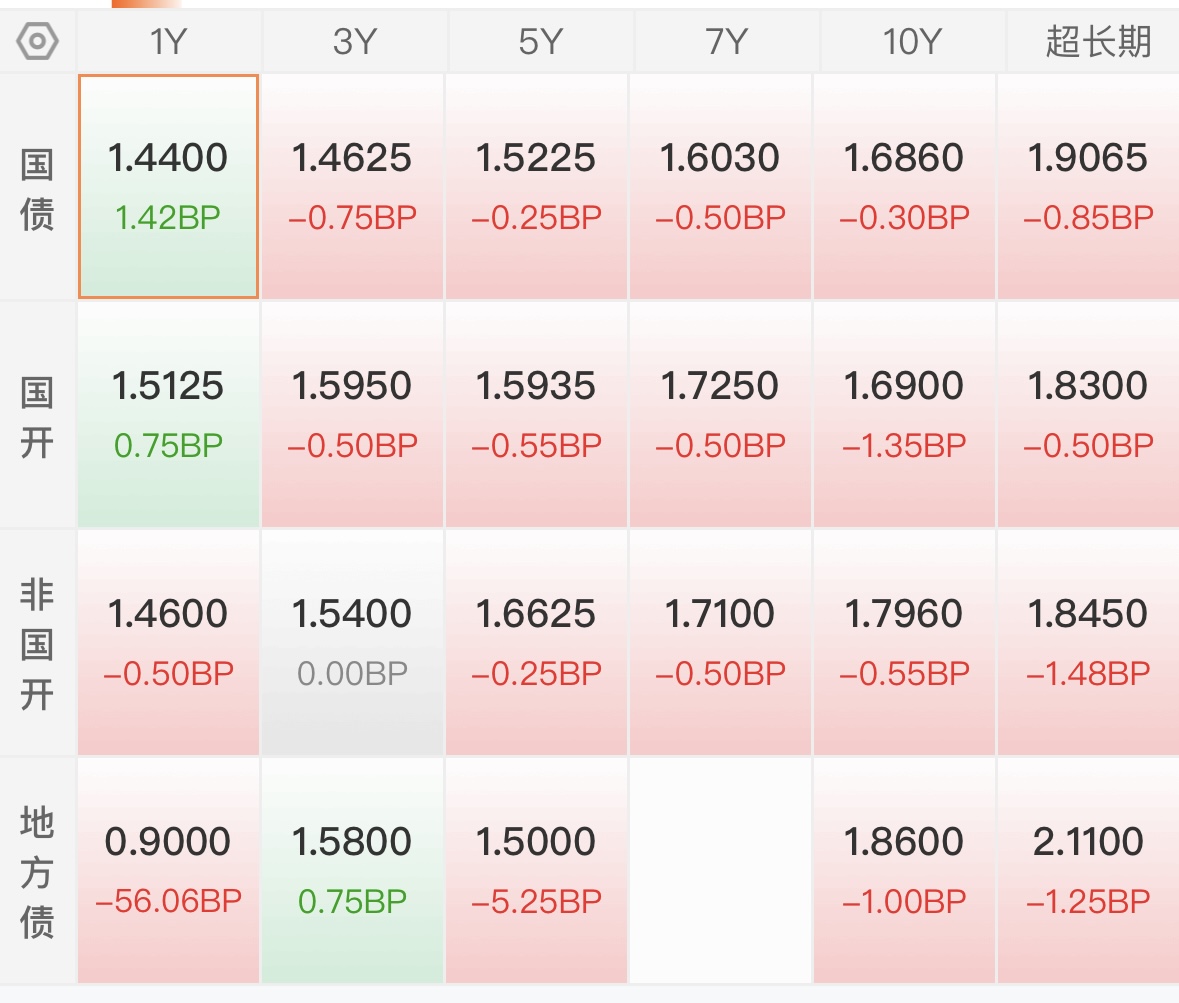
Task: Select the 10Y maturity column header
Action: [x=911, y=41]
